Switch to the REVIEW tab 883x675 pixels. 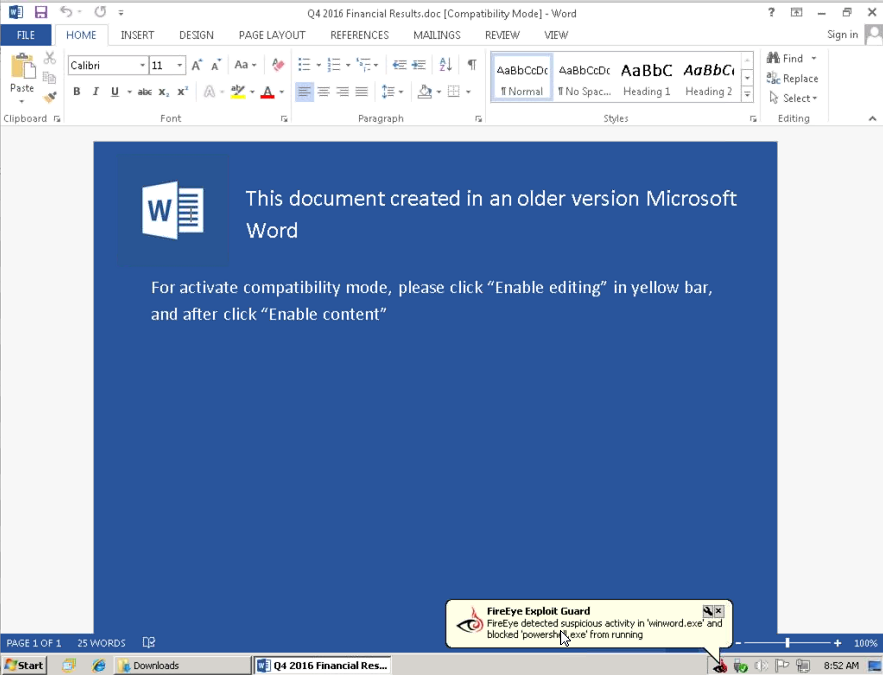pos(502,35)
